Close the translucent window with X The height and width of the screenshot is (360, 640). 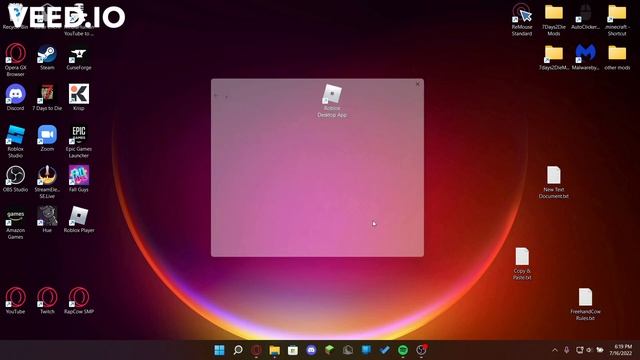[418, 84]
